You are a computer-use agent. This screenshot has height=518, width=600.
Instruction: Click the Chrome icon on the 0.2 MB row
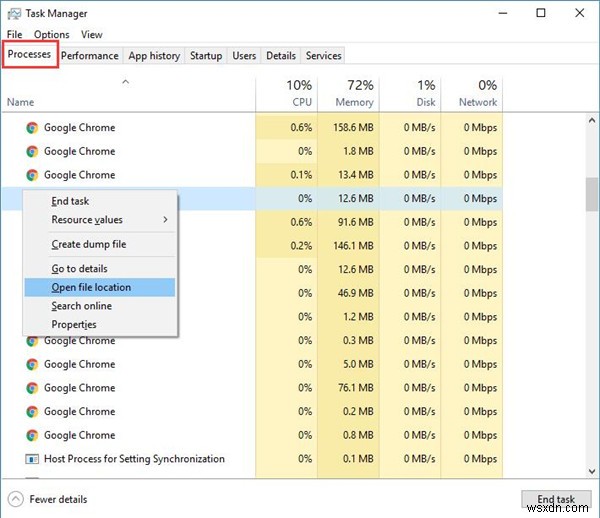click(x=32, y=412)
